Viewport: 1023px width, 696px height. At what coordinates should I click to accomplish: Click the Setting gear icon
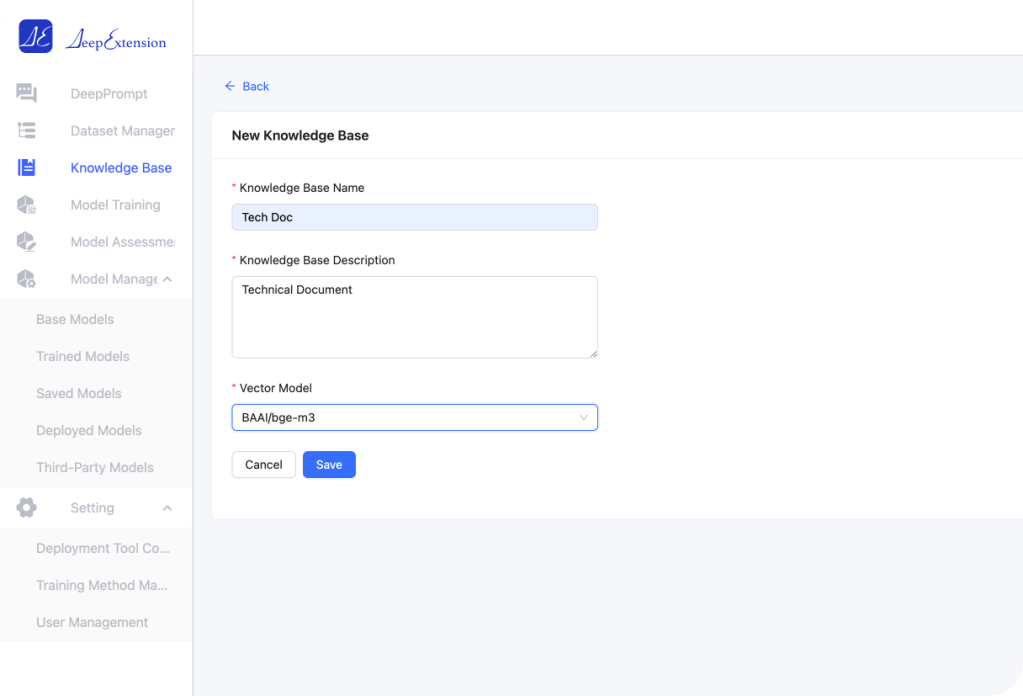27,508
